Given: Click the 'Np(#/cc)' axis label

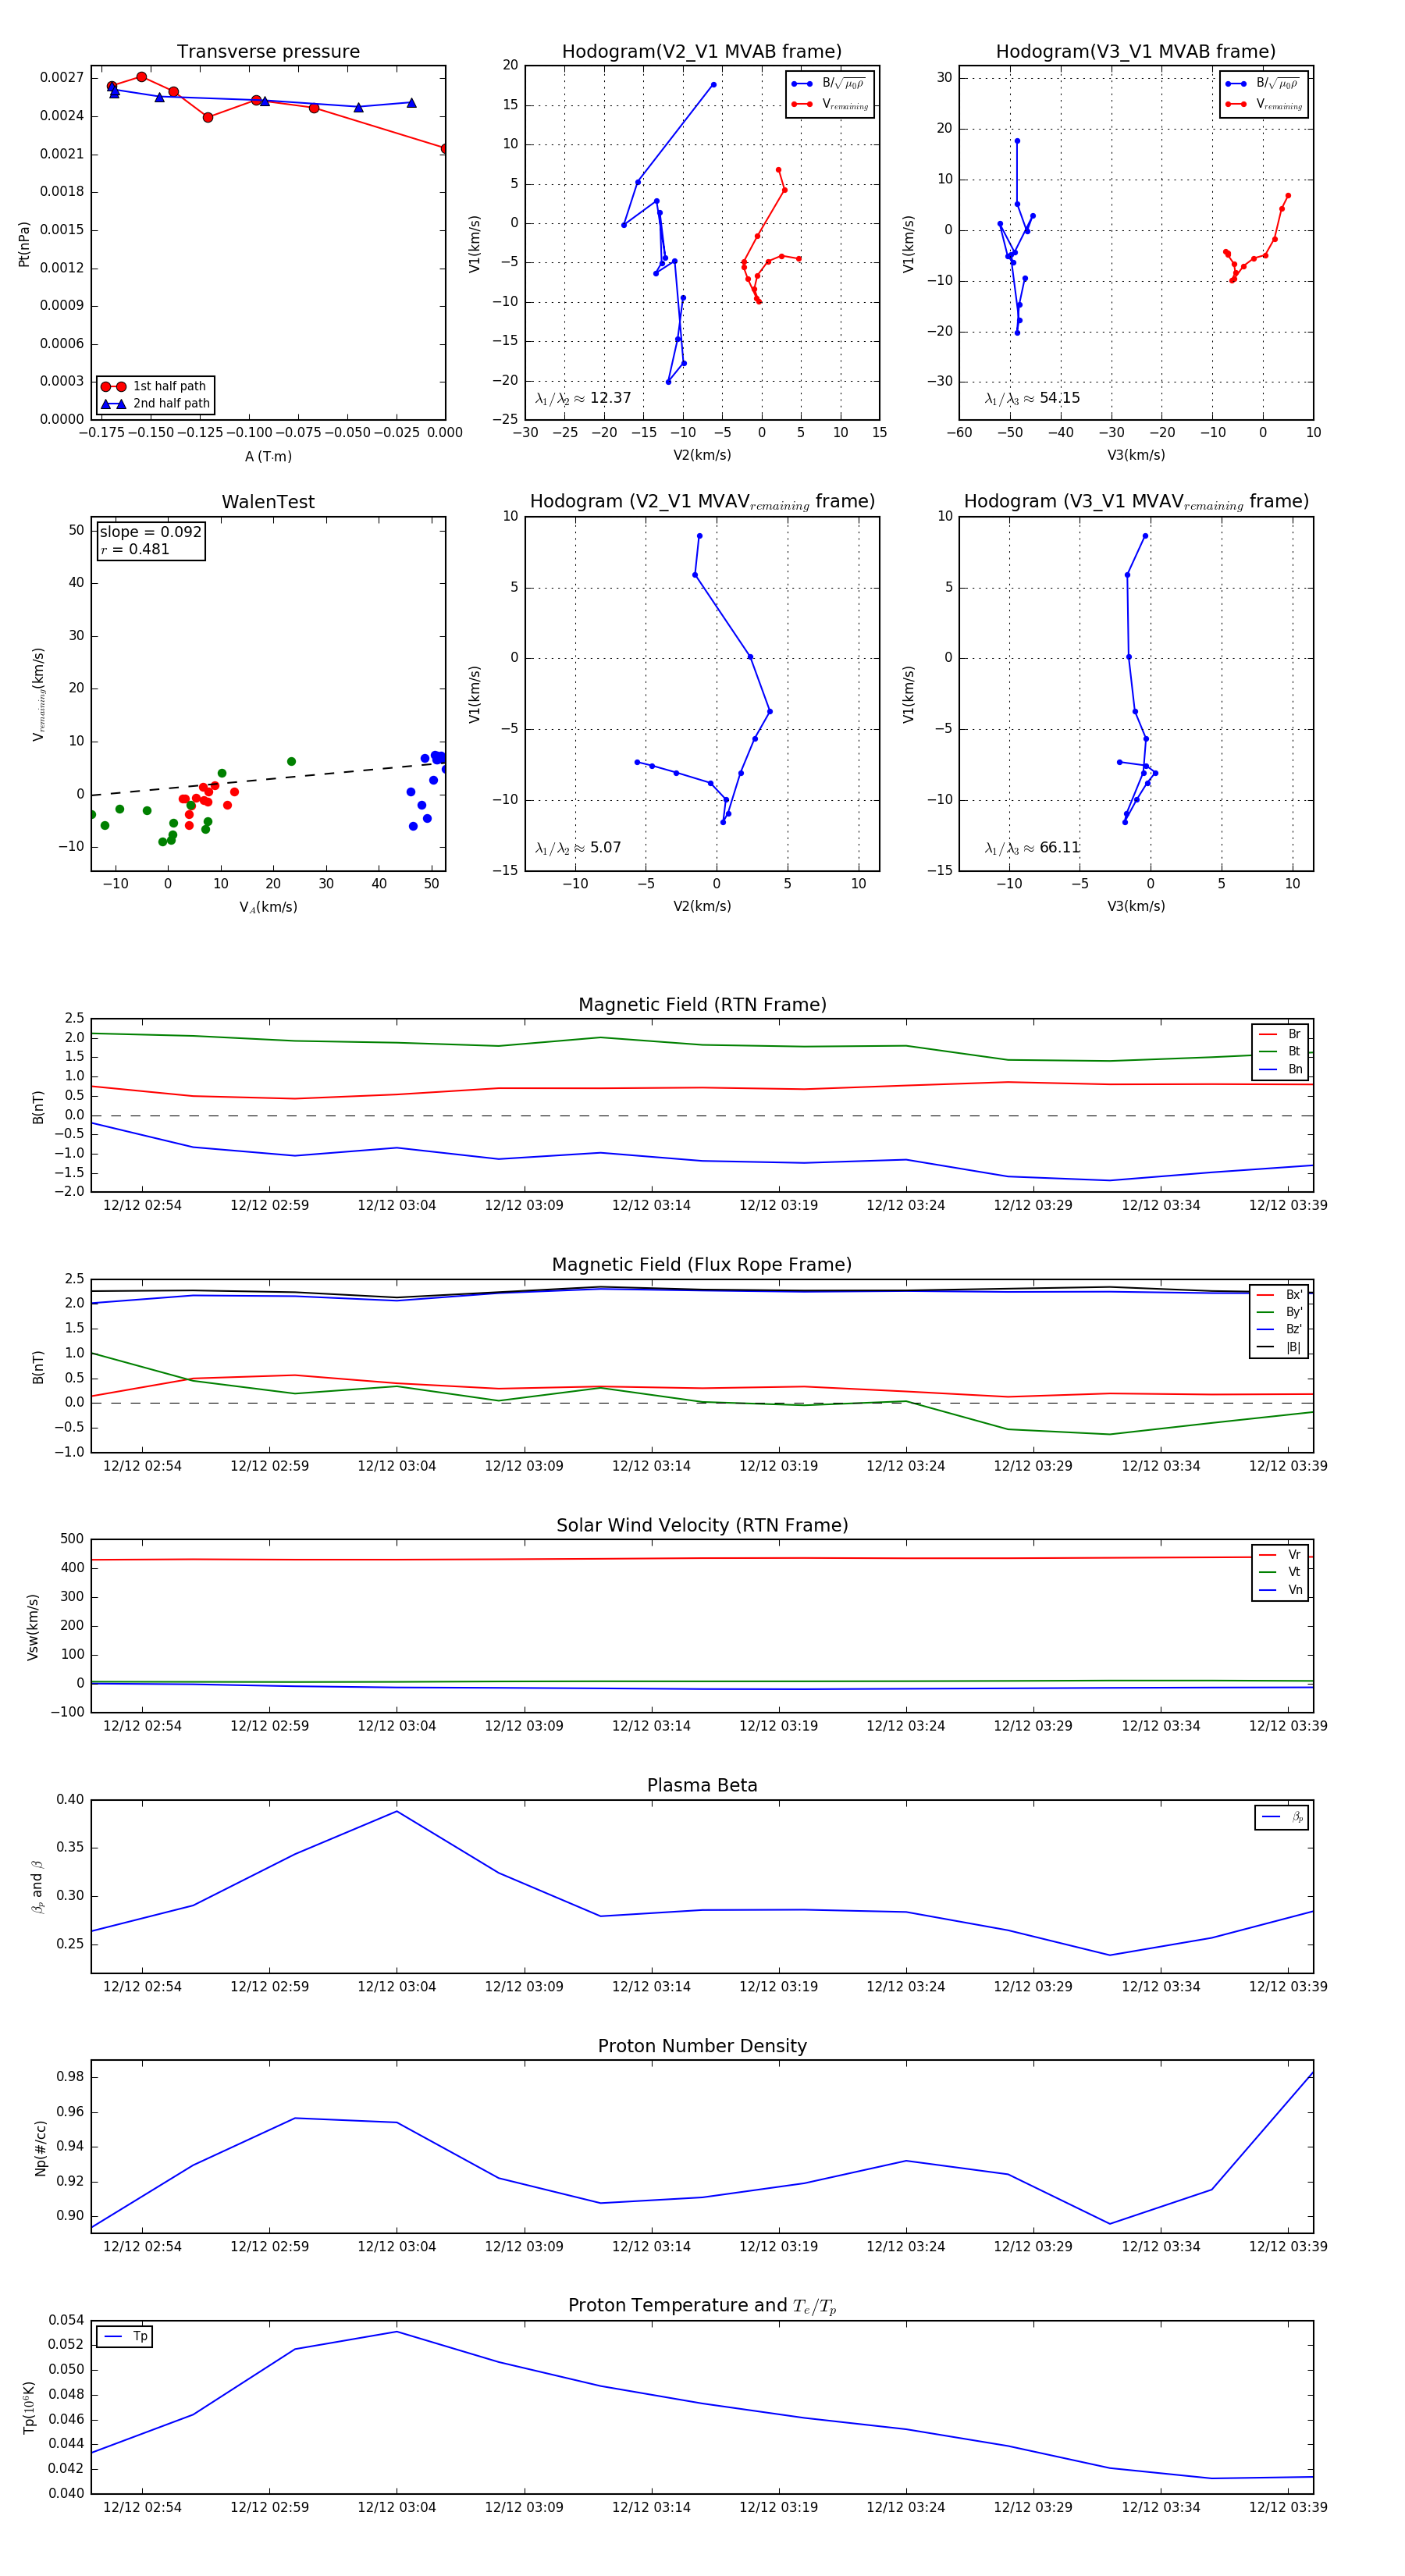Looking at the screenshot, I should click(40, 2148).
